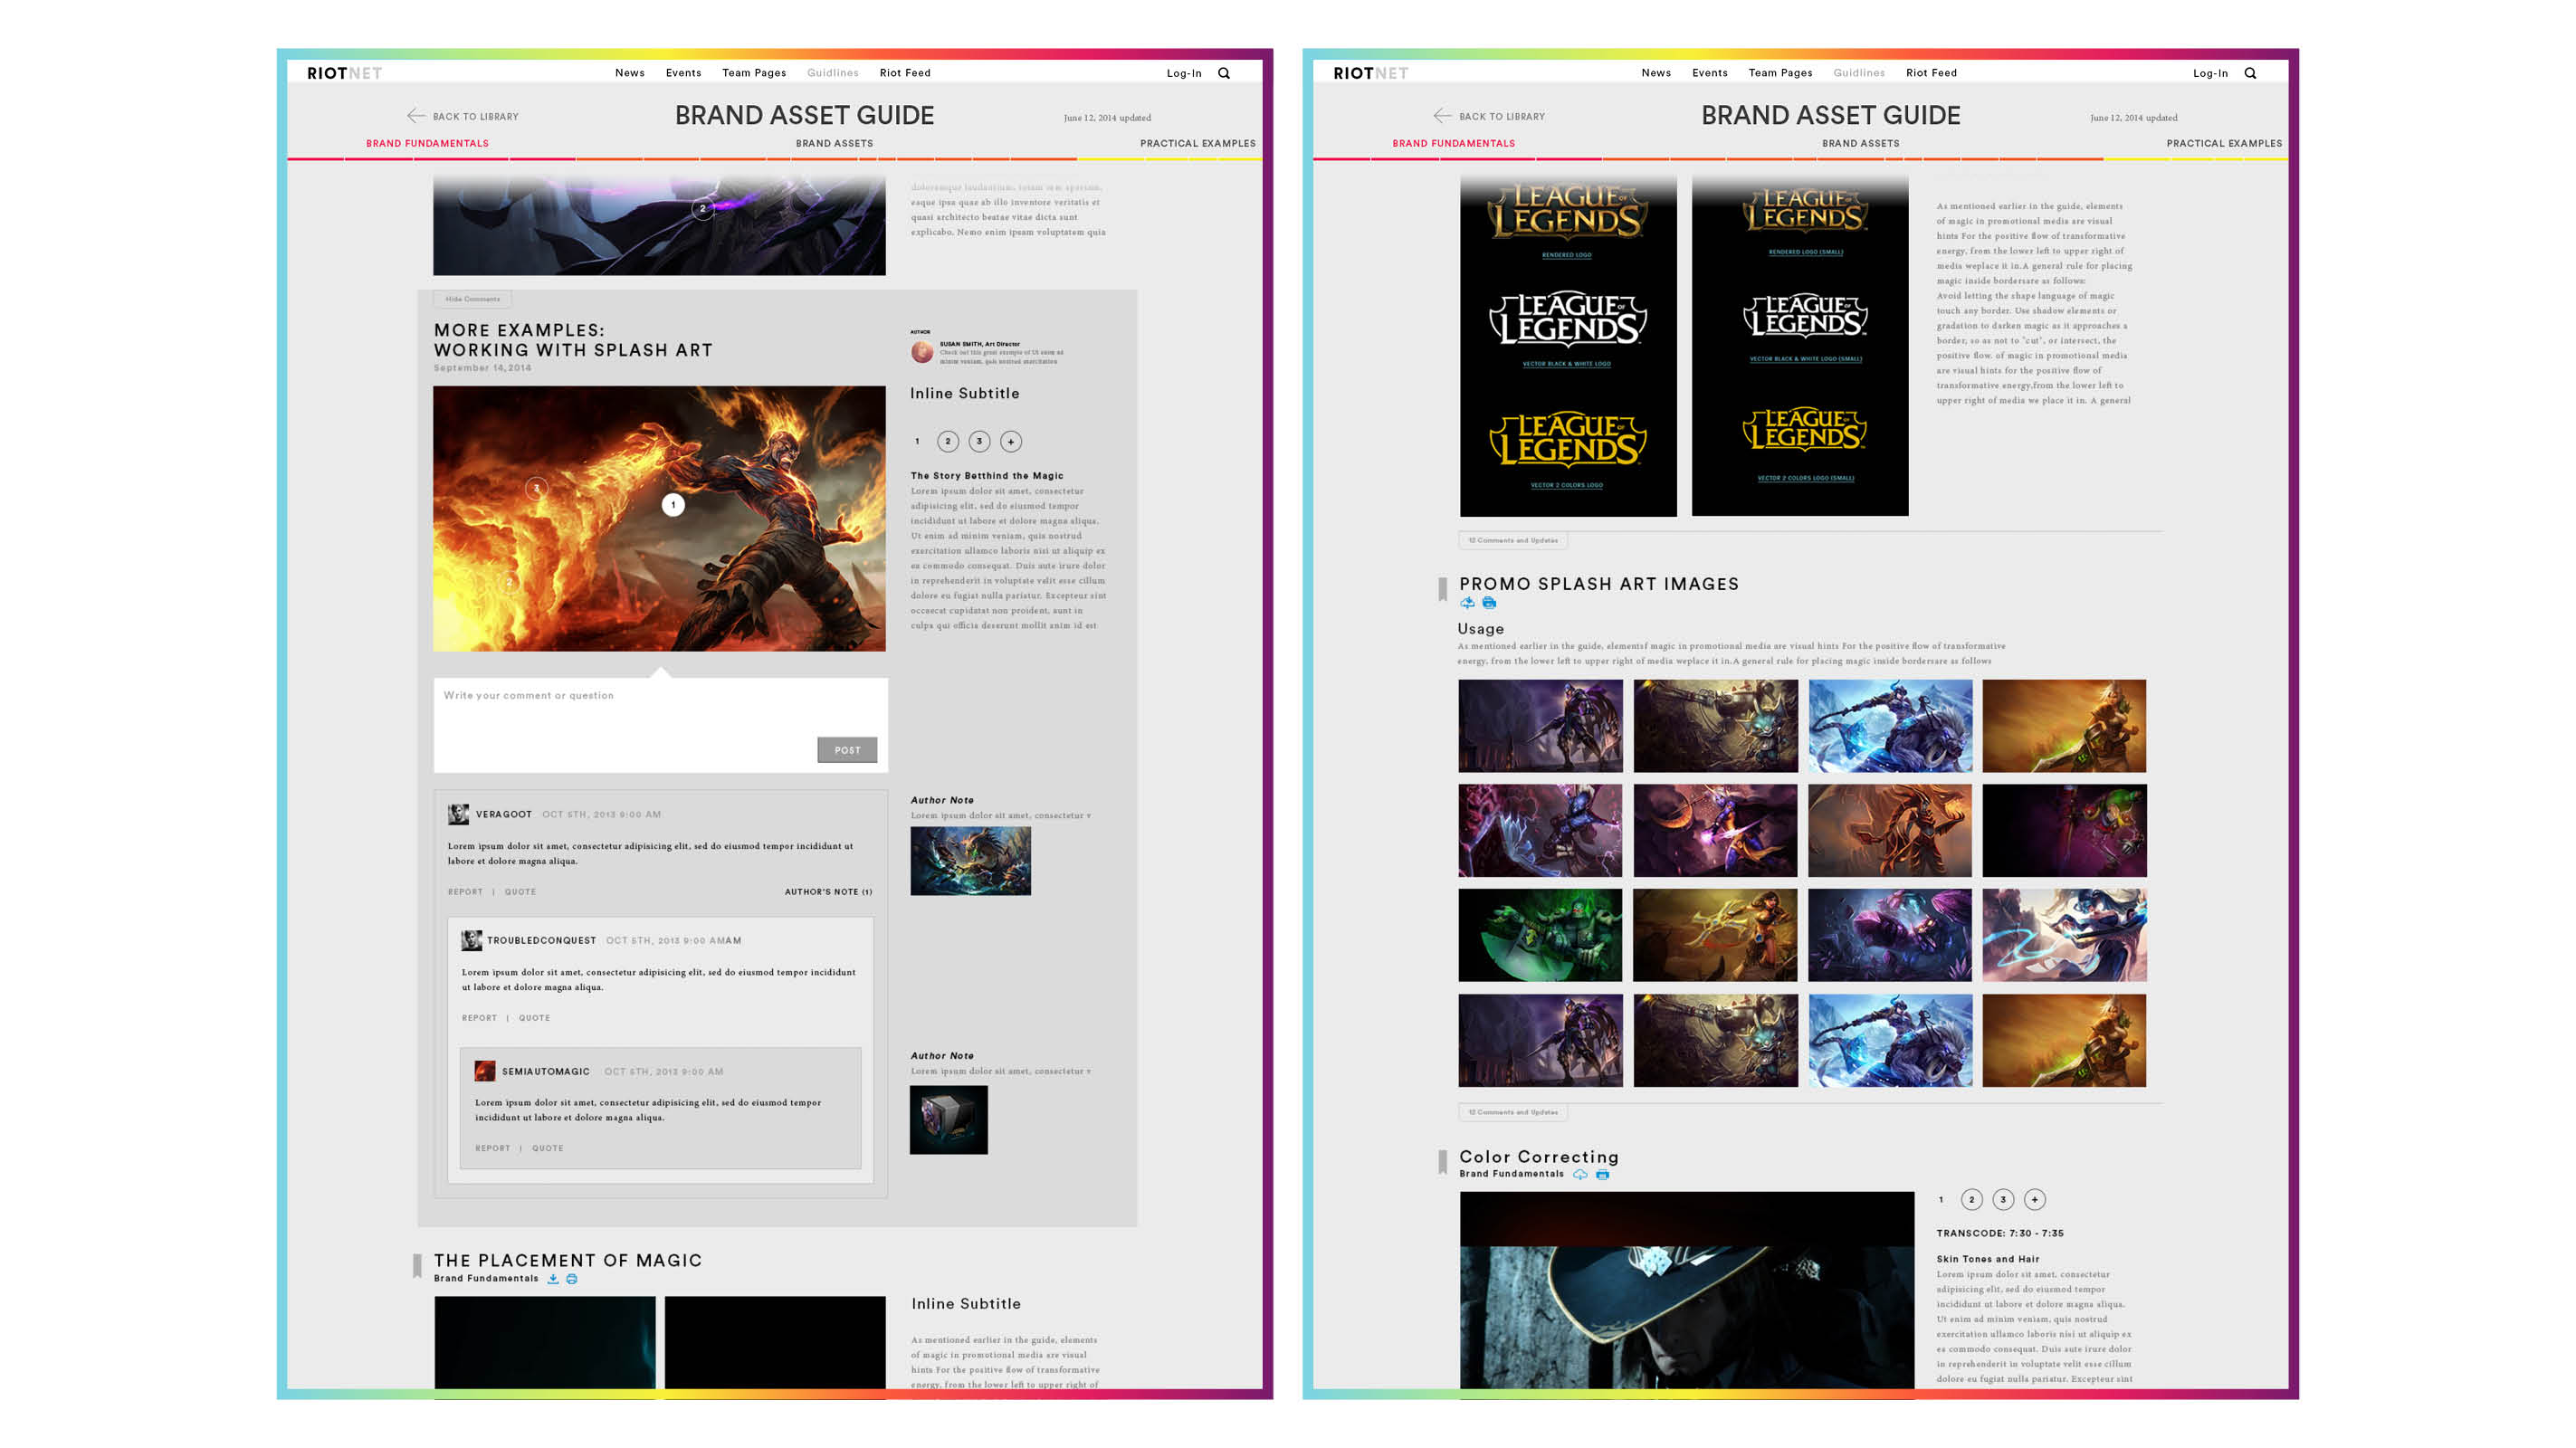Click the Back to Library arrow on the right page

pyautogui.click(x=1442, y=116)
